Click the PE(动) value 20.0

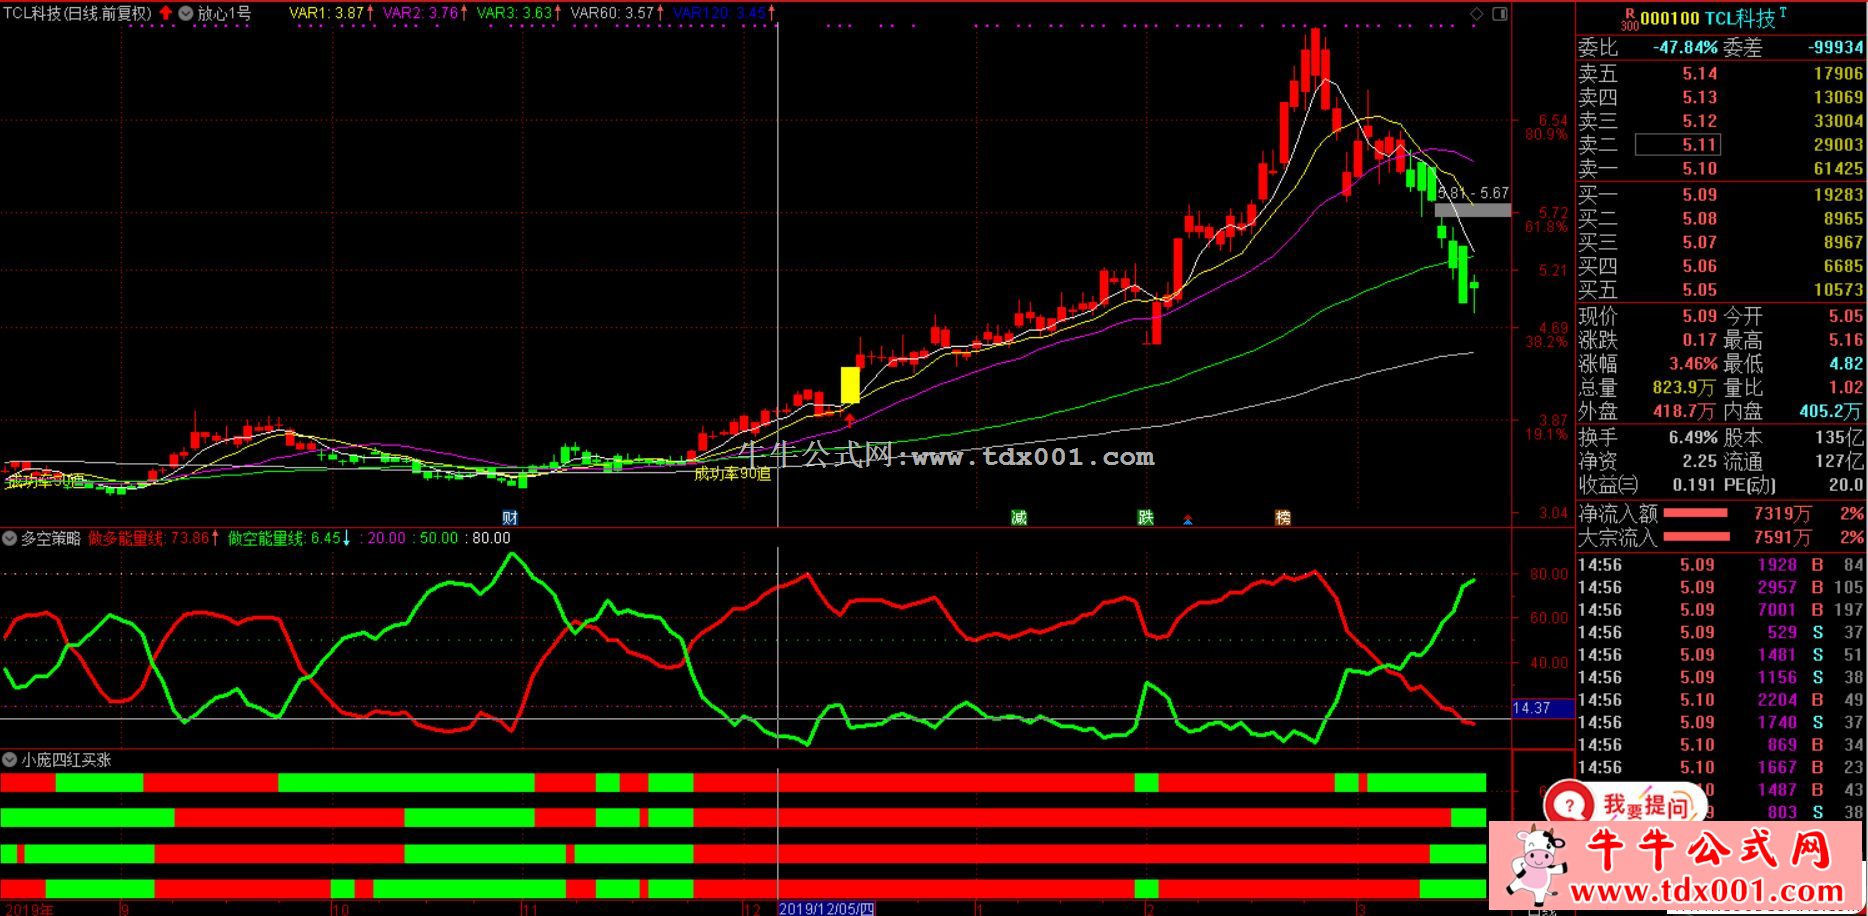(x=1846, y=485)
